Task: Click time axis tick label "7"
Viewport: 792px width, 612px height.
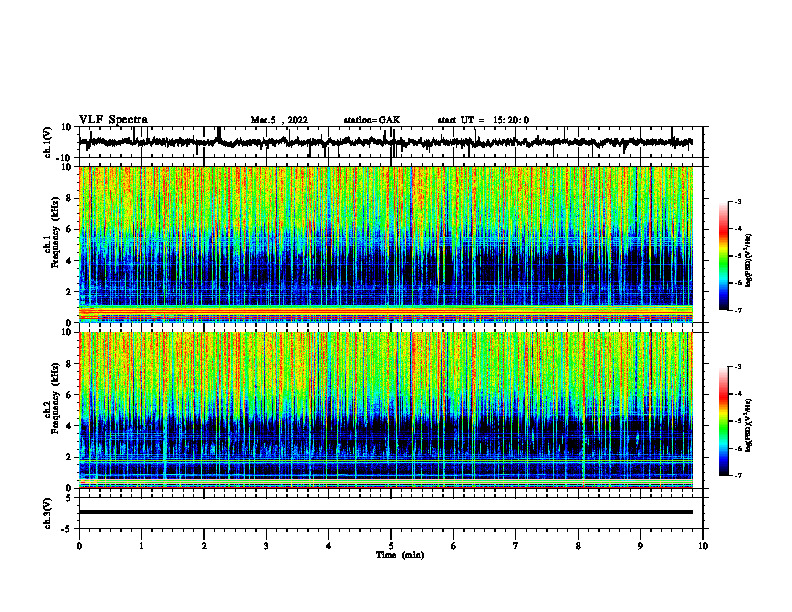Action: [x=516, y=546]
